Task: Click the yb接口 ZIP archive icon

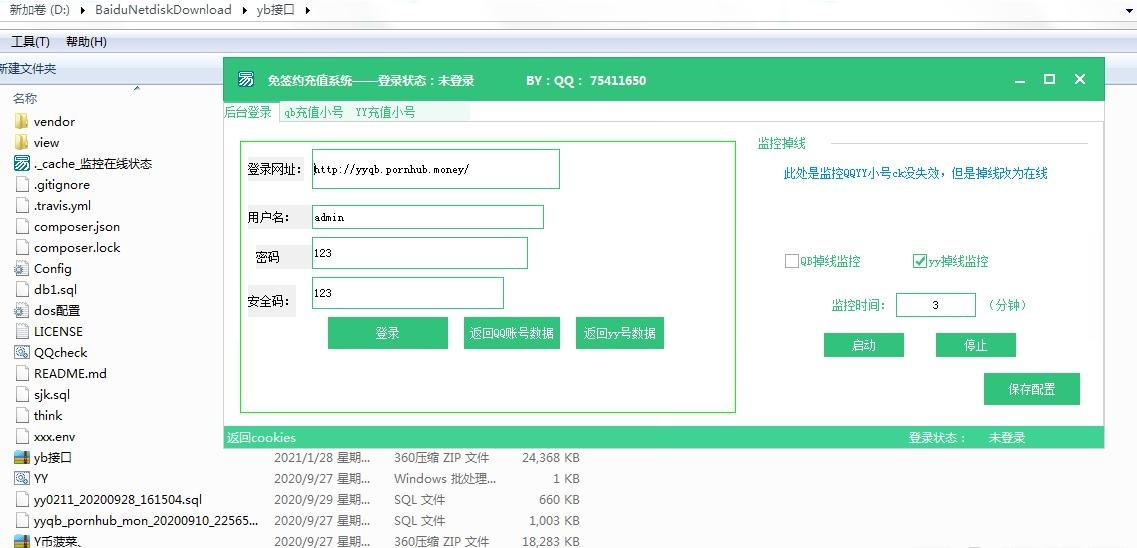Action: point(21,457)
